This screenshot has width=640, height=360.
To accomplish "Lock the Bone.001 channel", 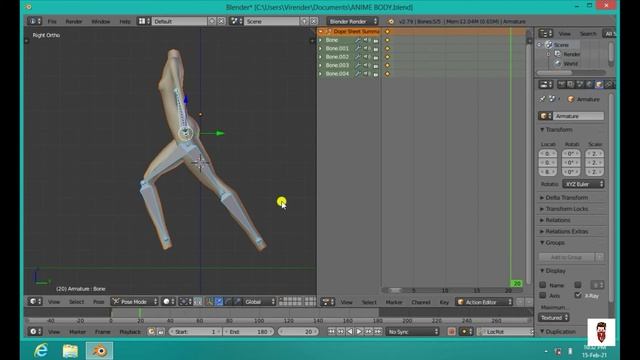I will point(376,49).
